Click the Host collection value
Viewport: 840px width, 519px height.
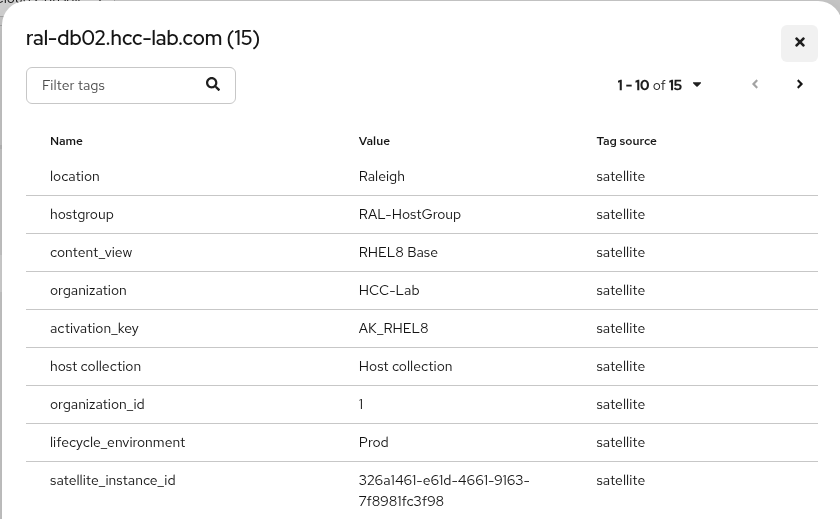[405, 366]
